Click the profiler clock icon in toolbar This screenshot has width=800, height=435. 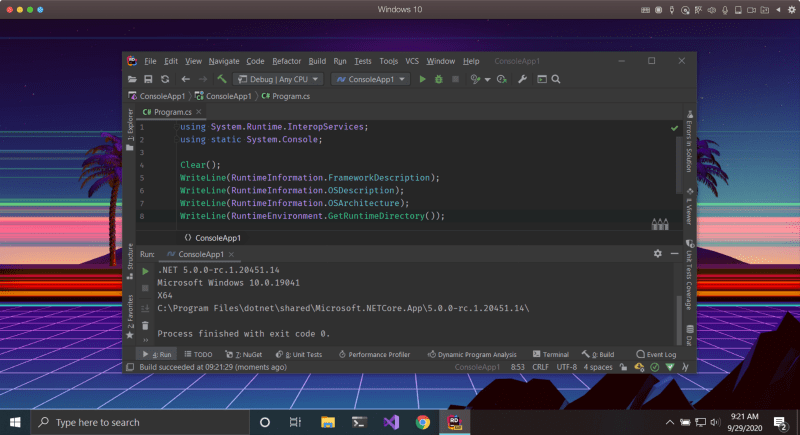502,79
